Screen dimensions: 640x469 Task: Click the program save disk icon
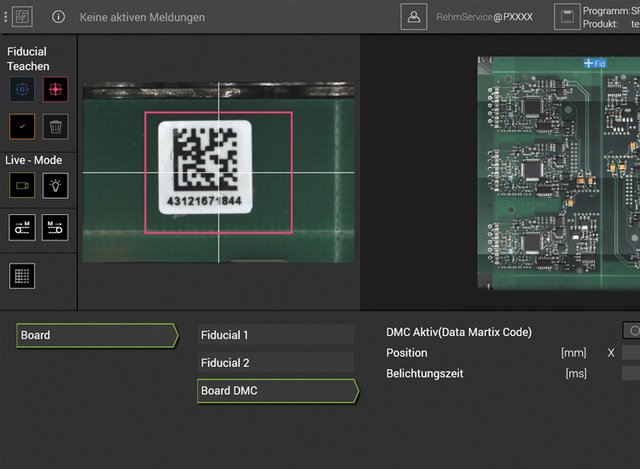(566, 17)
